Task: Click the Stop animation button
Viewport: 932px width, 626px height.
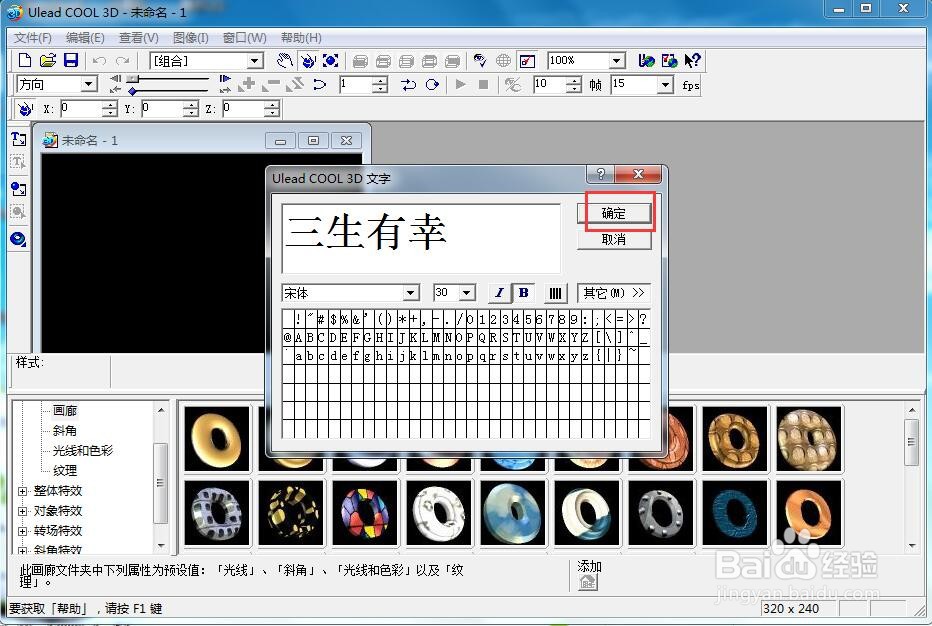Action: 483,84
